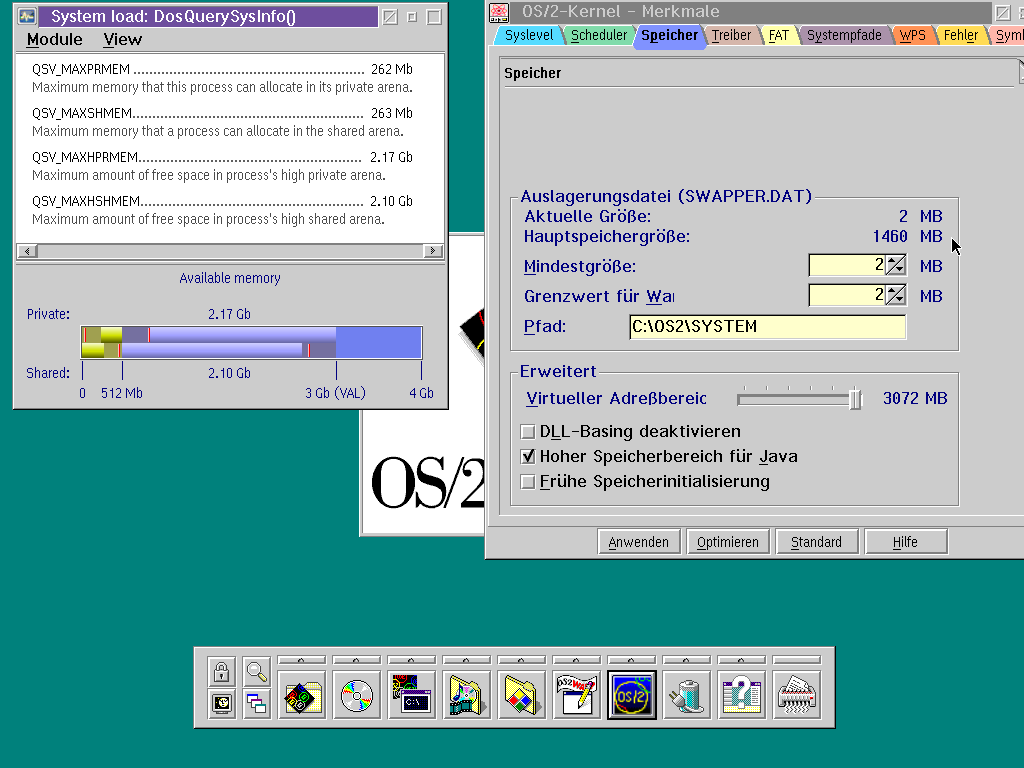This screenshot has width=1024, height=768.
Task: Expand the drawer above the CD icon
Action: point(357,660)
